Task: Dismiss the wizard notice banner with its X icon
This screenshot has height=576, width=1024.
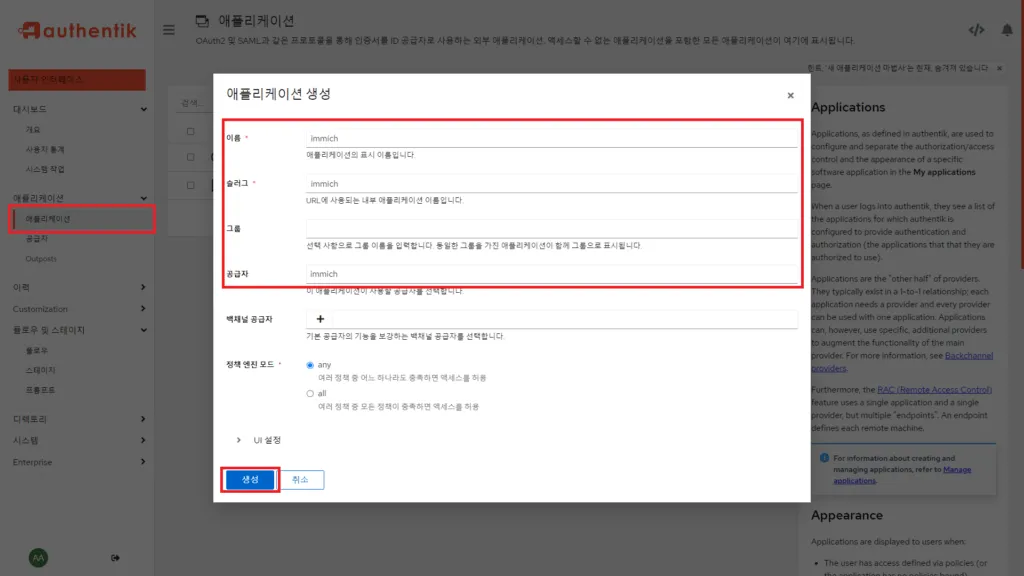Action: point(998,68)
